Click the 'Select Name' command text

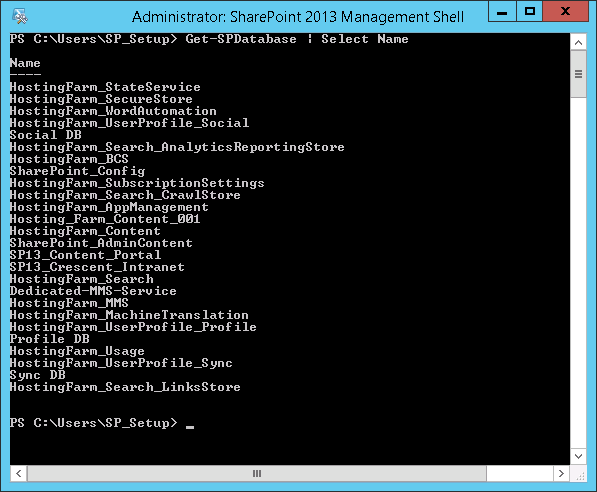(364, 39)
